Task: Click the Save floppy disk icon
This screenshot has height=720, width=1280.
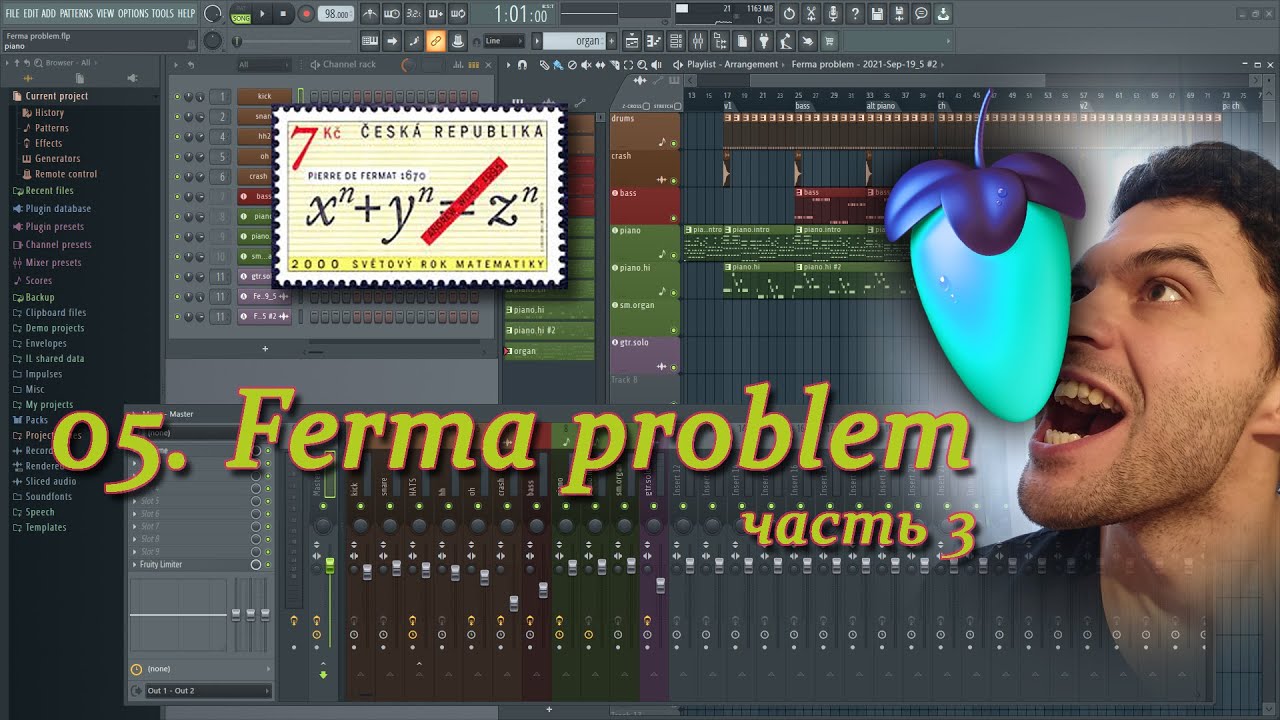Action: [x=877, y=14]
